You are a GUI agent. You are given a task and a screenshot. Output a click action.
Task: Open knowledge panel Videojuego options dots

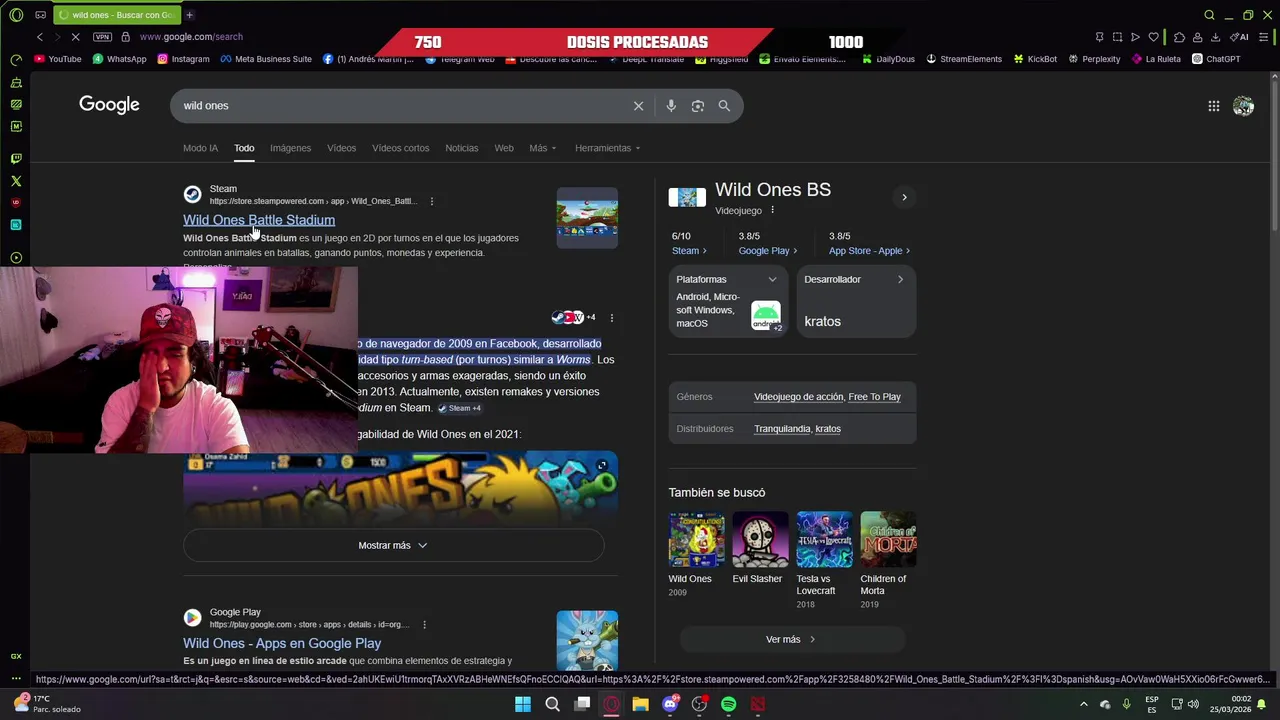coord(772,211)
